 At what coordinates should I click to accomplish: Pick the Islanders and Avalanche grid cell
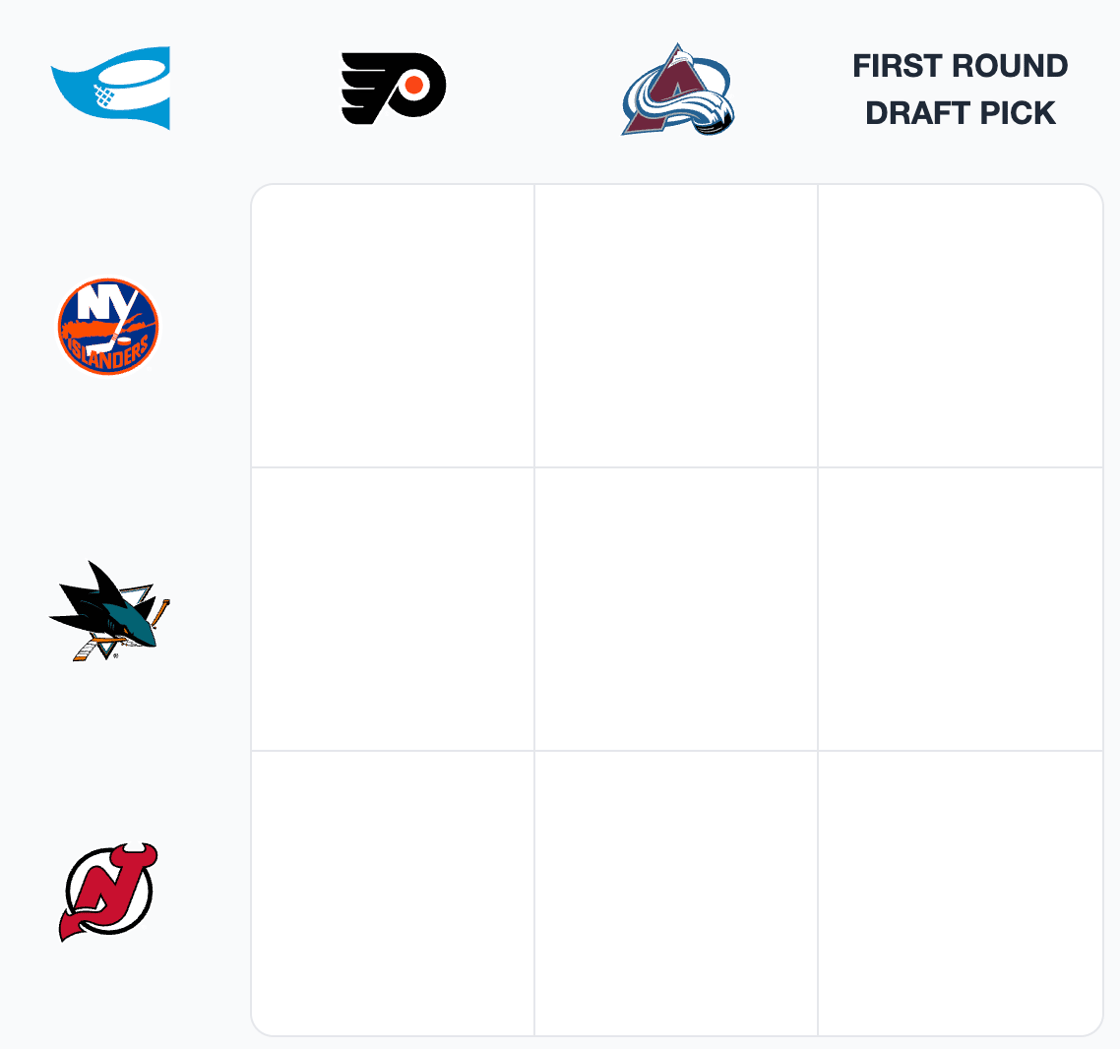click(x=676, y=326)
